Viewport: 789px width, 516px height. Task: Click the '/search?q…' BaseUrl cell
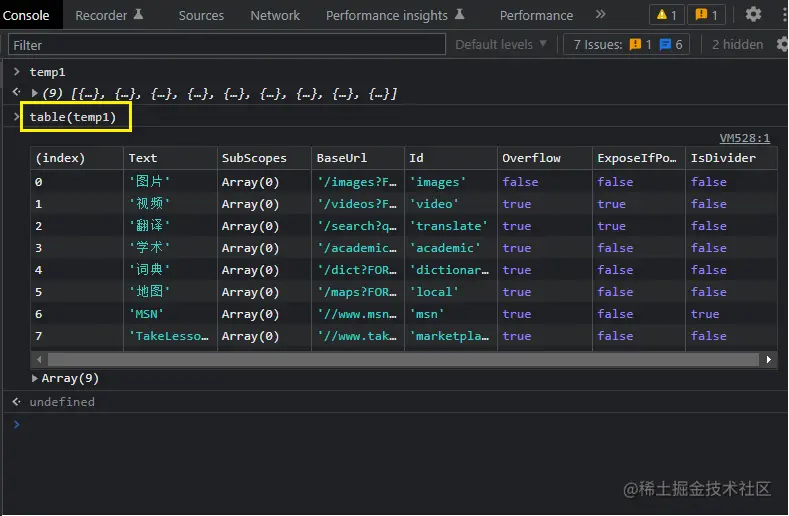click(x=358, y=226)
